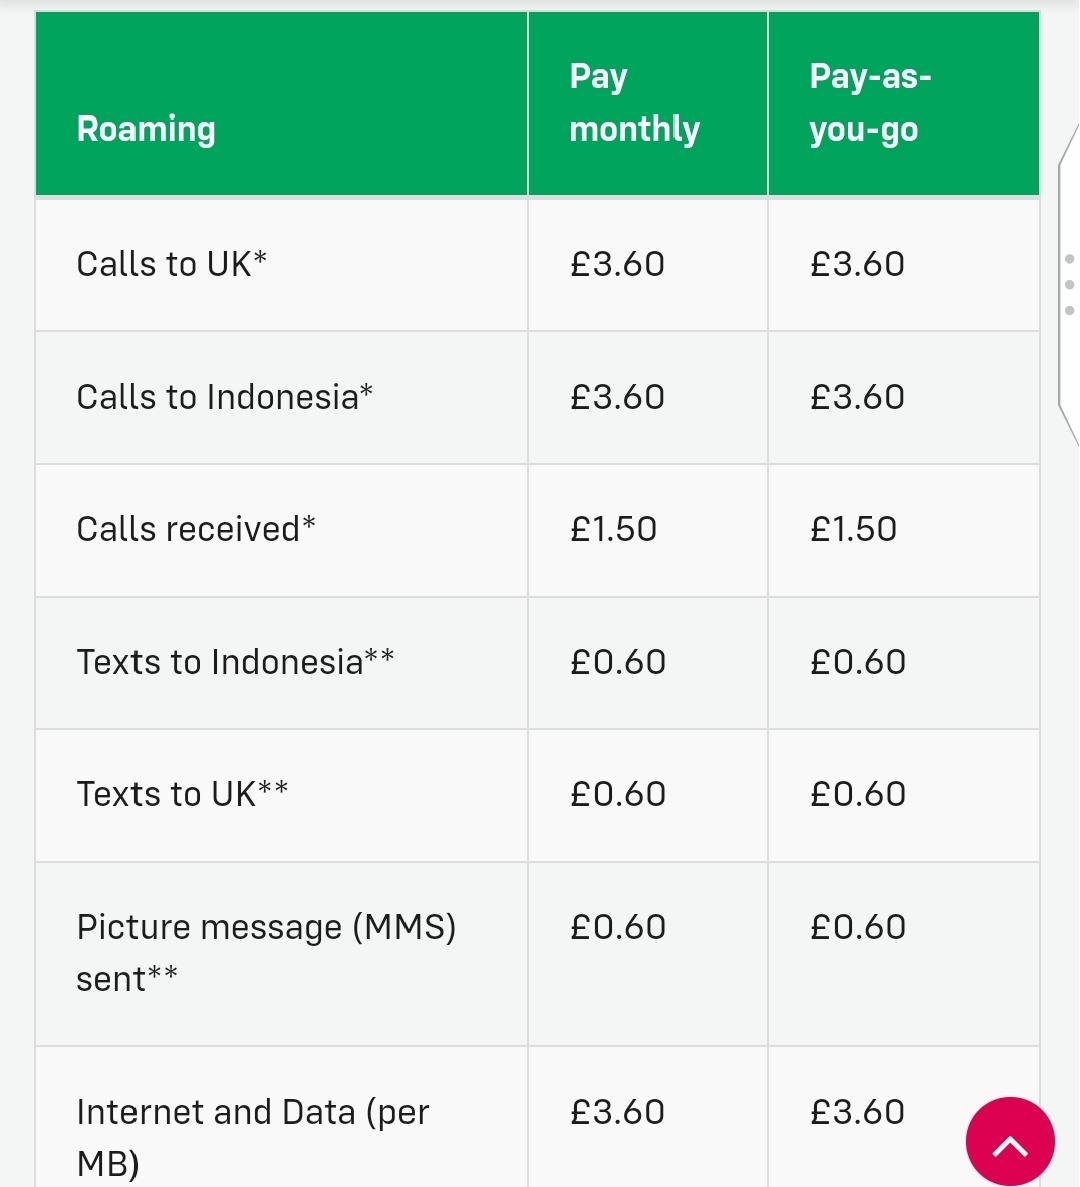Click the Calls received row label
This screenshot has height=1187, width=1080.
pyautogui.click(x=196, y=529)
